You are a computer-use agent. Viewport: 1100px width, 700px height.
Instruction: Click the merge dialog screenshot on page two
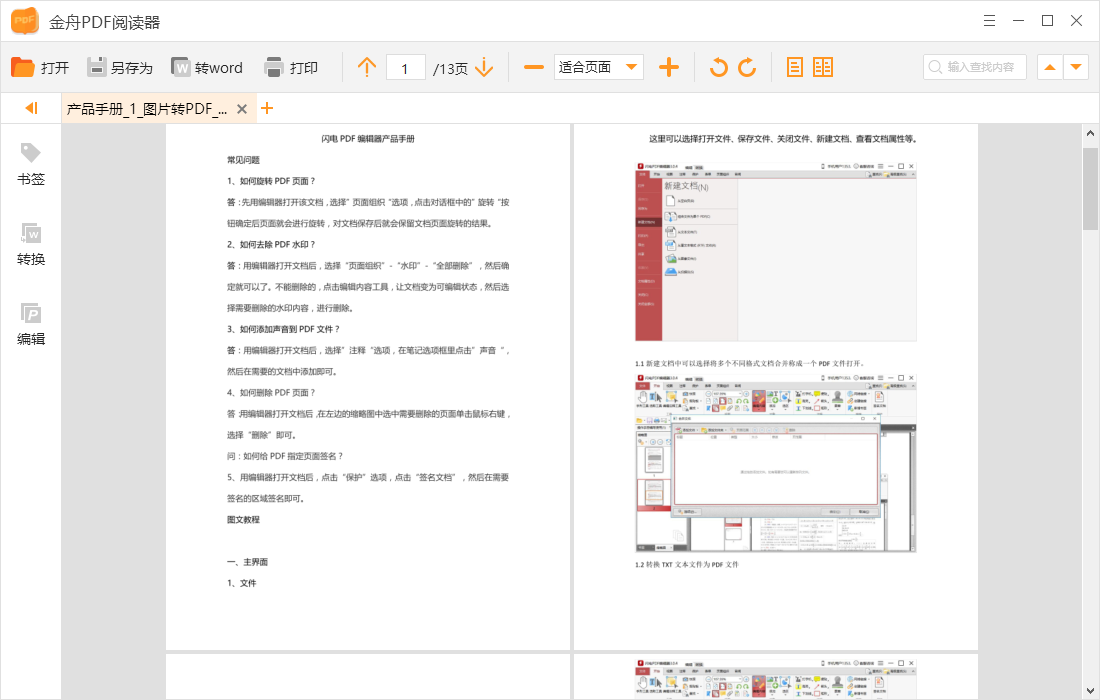776,464
